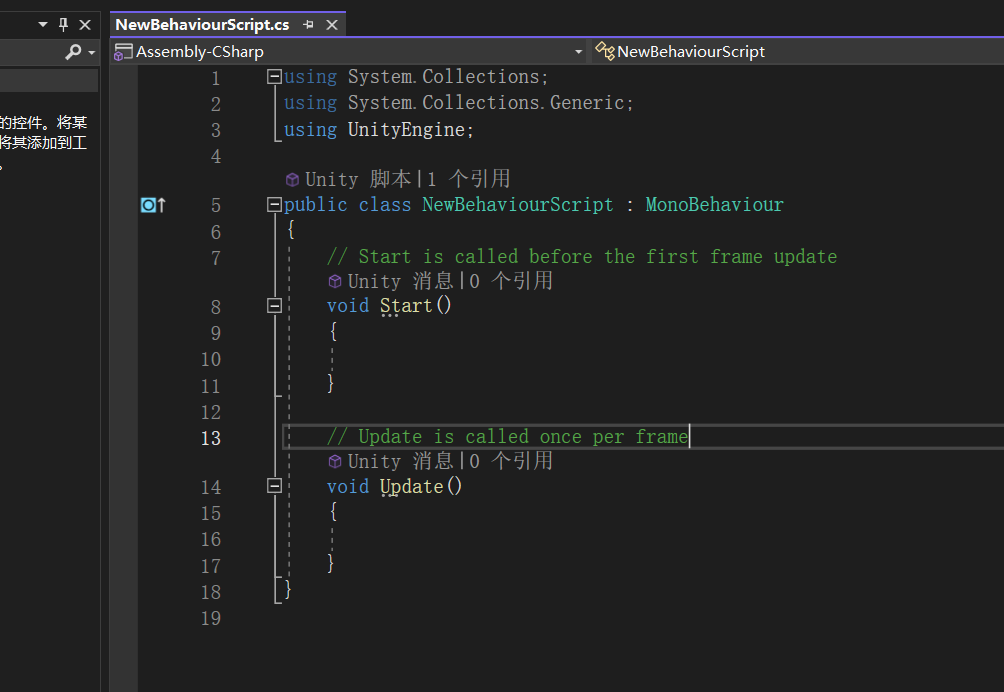Screen dimensions: 1004x692
Task: Click the class icon beside NewBehaviourScript dropdown
Action: point(605,51)
